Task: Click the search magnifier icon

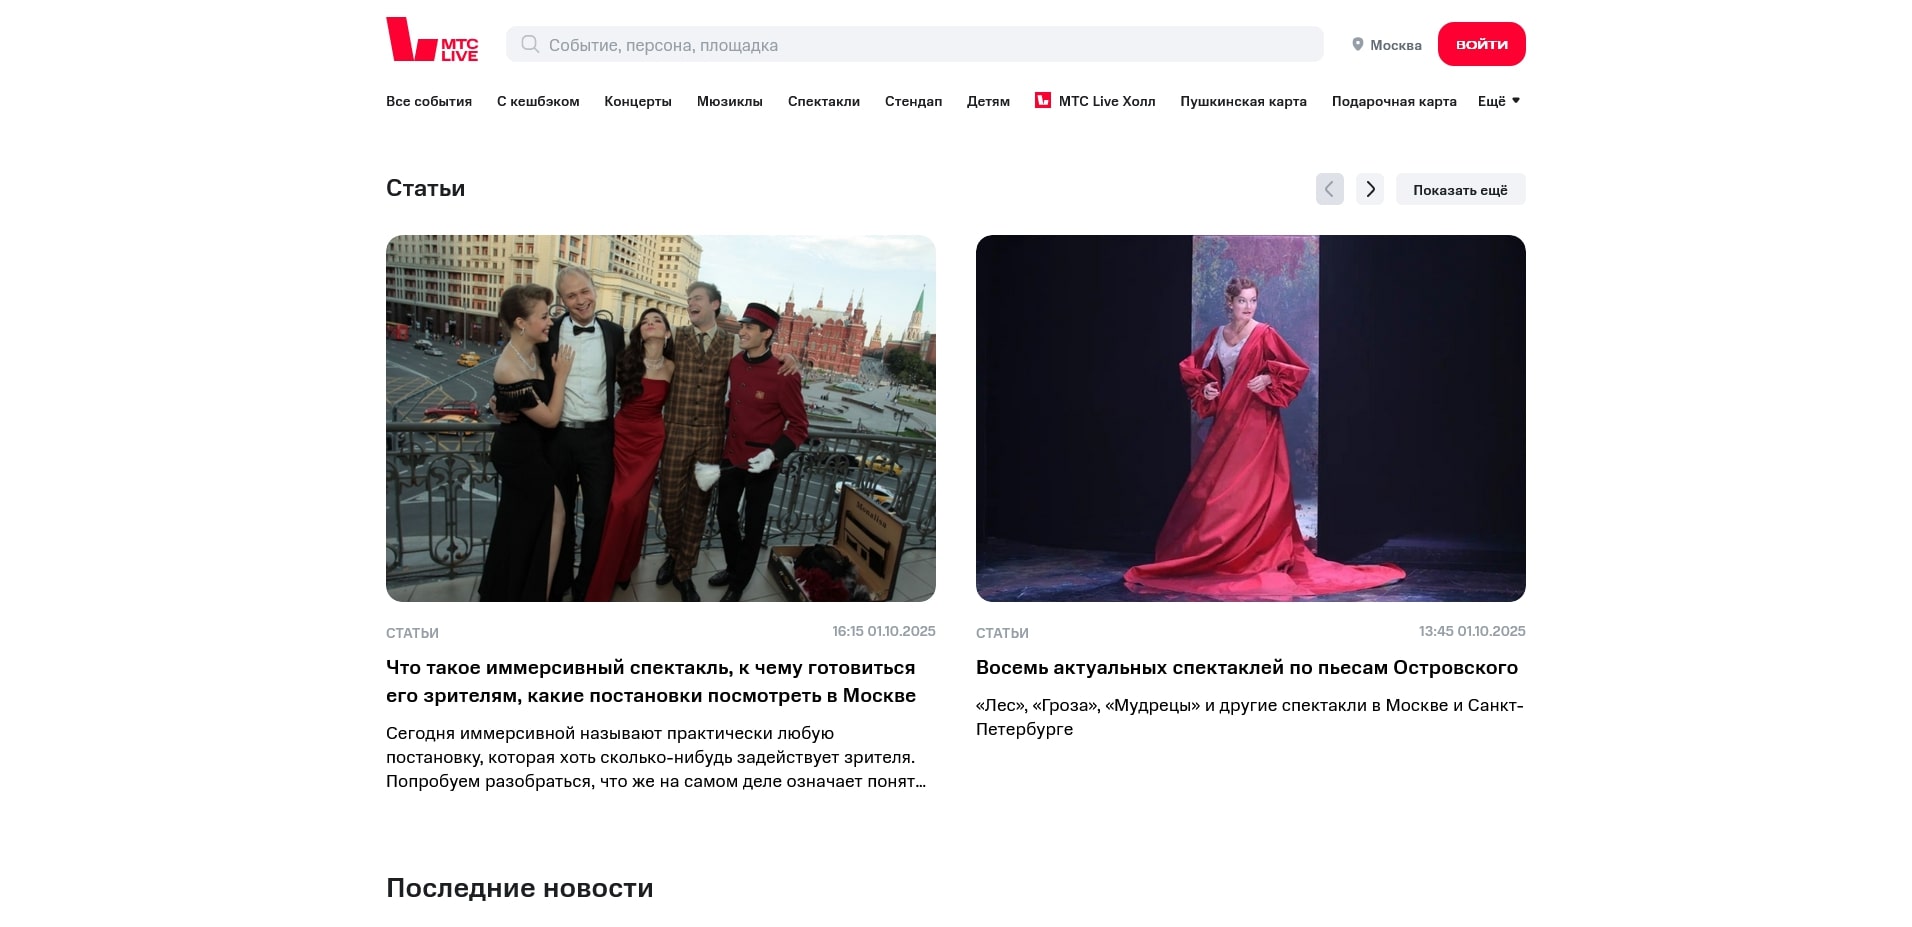Action: 529,44
